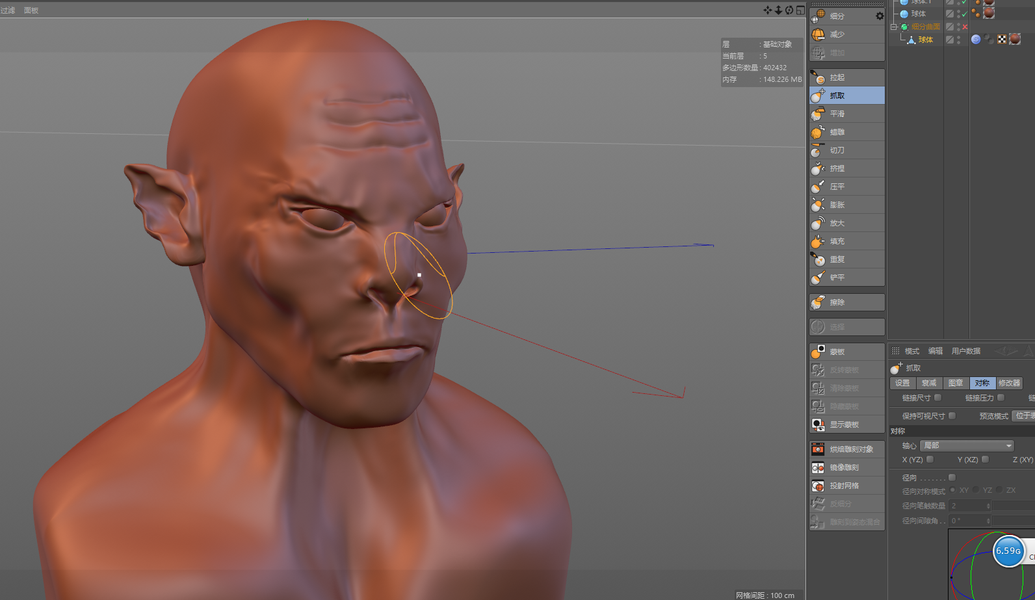The image size is (1035, 600).
Task: Toggle the red X on 细分曲面
Action: [x=965, y=27]
